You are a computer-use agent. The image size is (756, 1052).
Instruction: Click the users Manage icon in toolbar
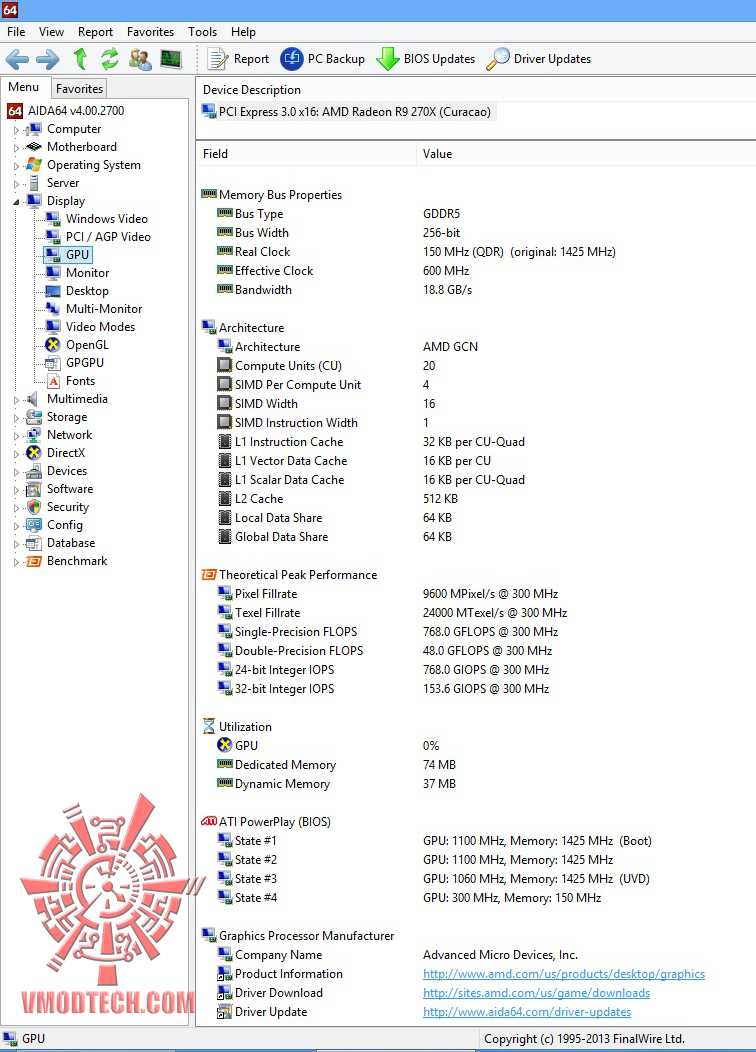coord(140,59)
